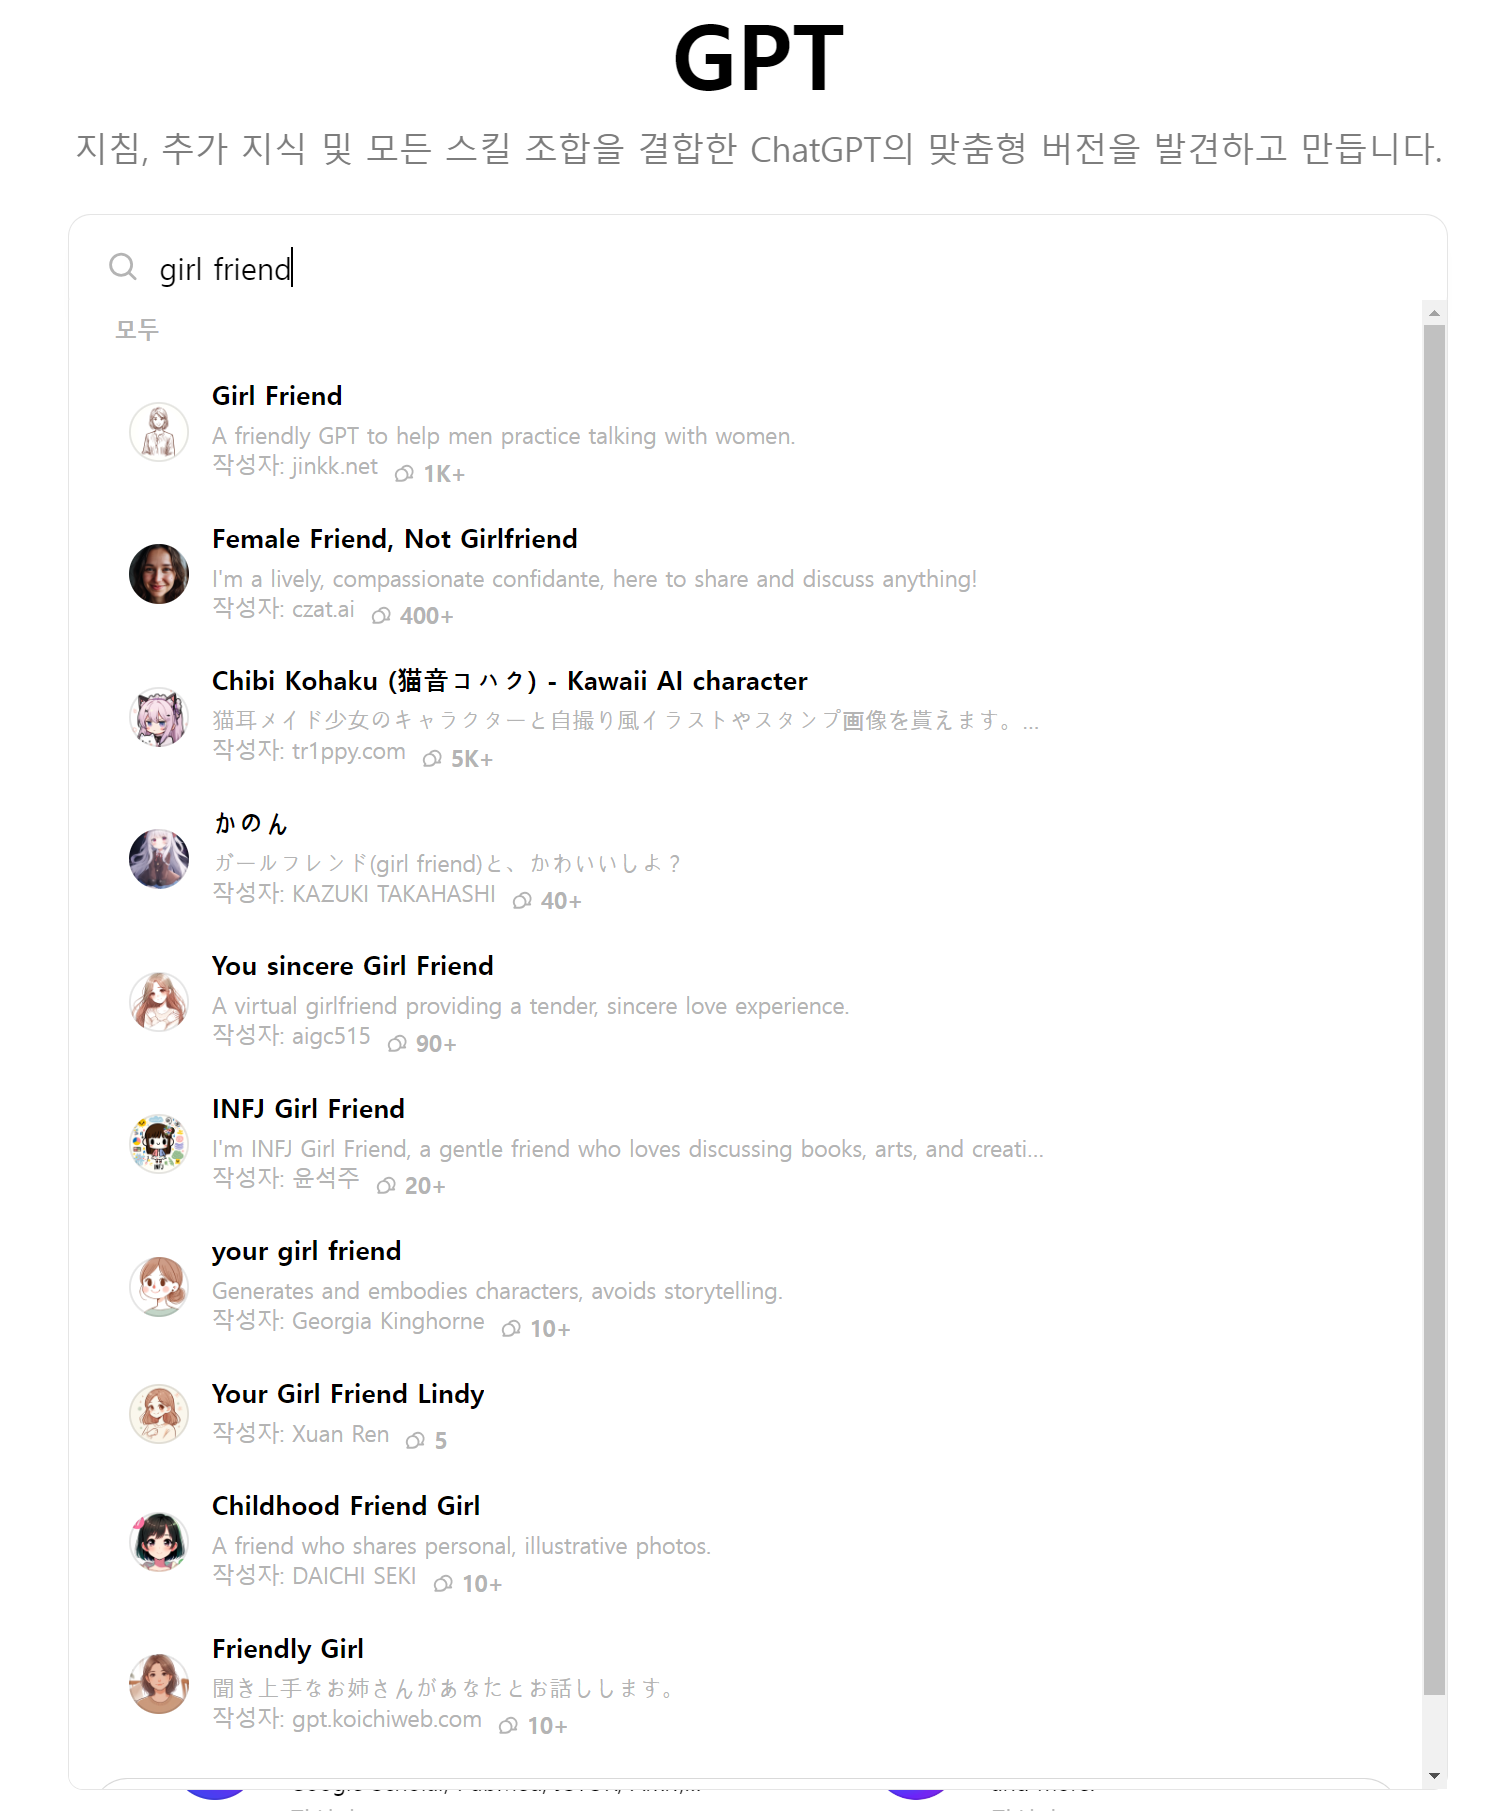This screenshot has width=1504, height=1811.
Task: Click the magnifying glass search icon
Action: 123,266
